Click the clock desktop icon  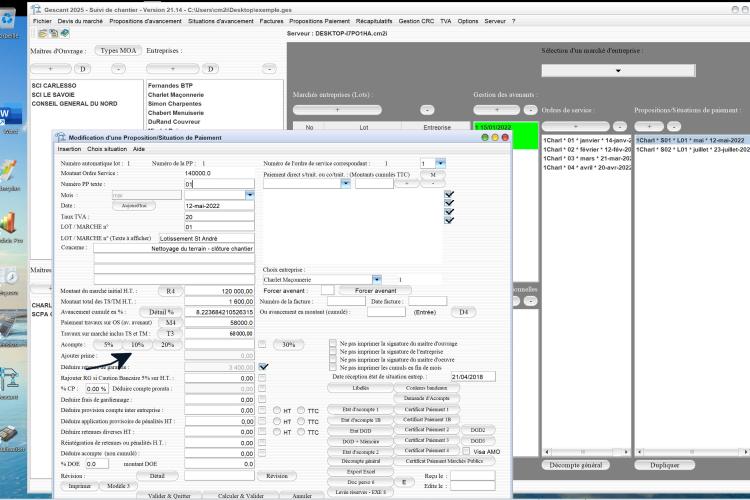(x=9, y=276)
